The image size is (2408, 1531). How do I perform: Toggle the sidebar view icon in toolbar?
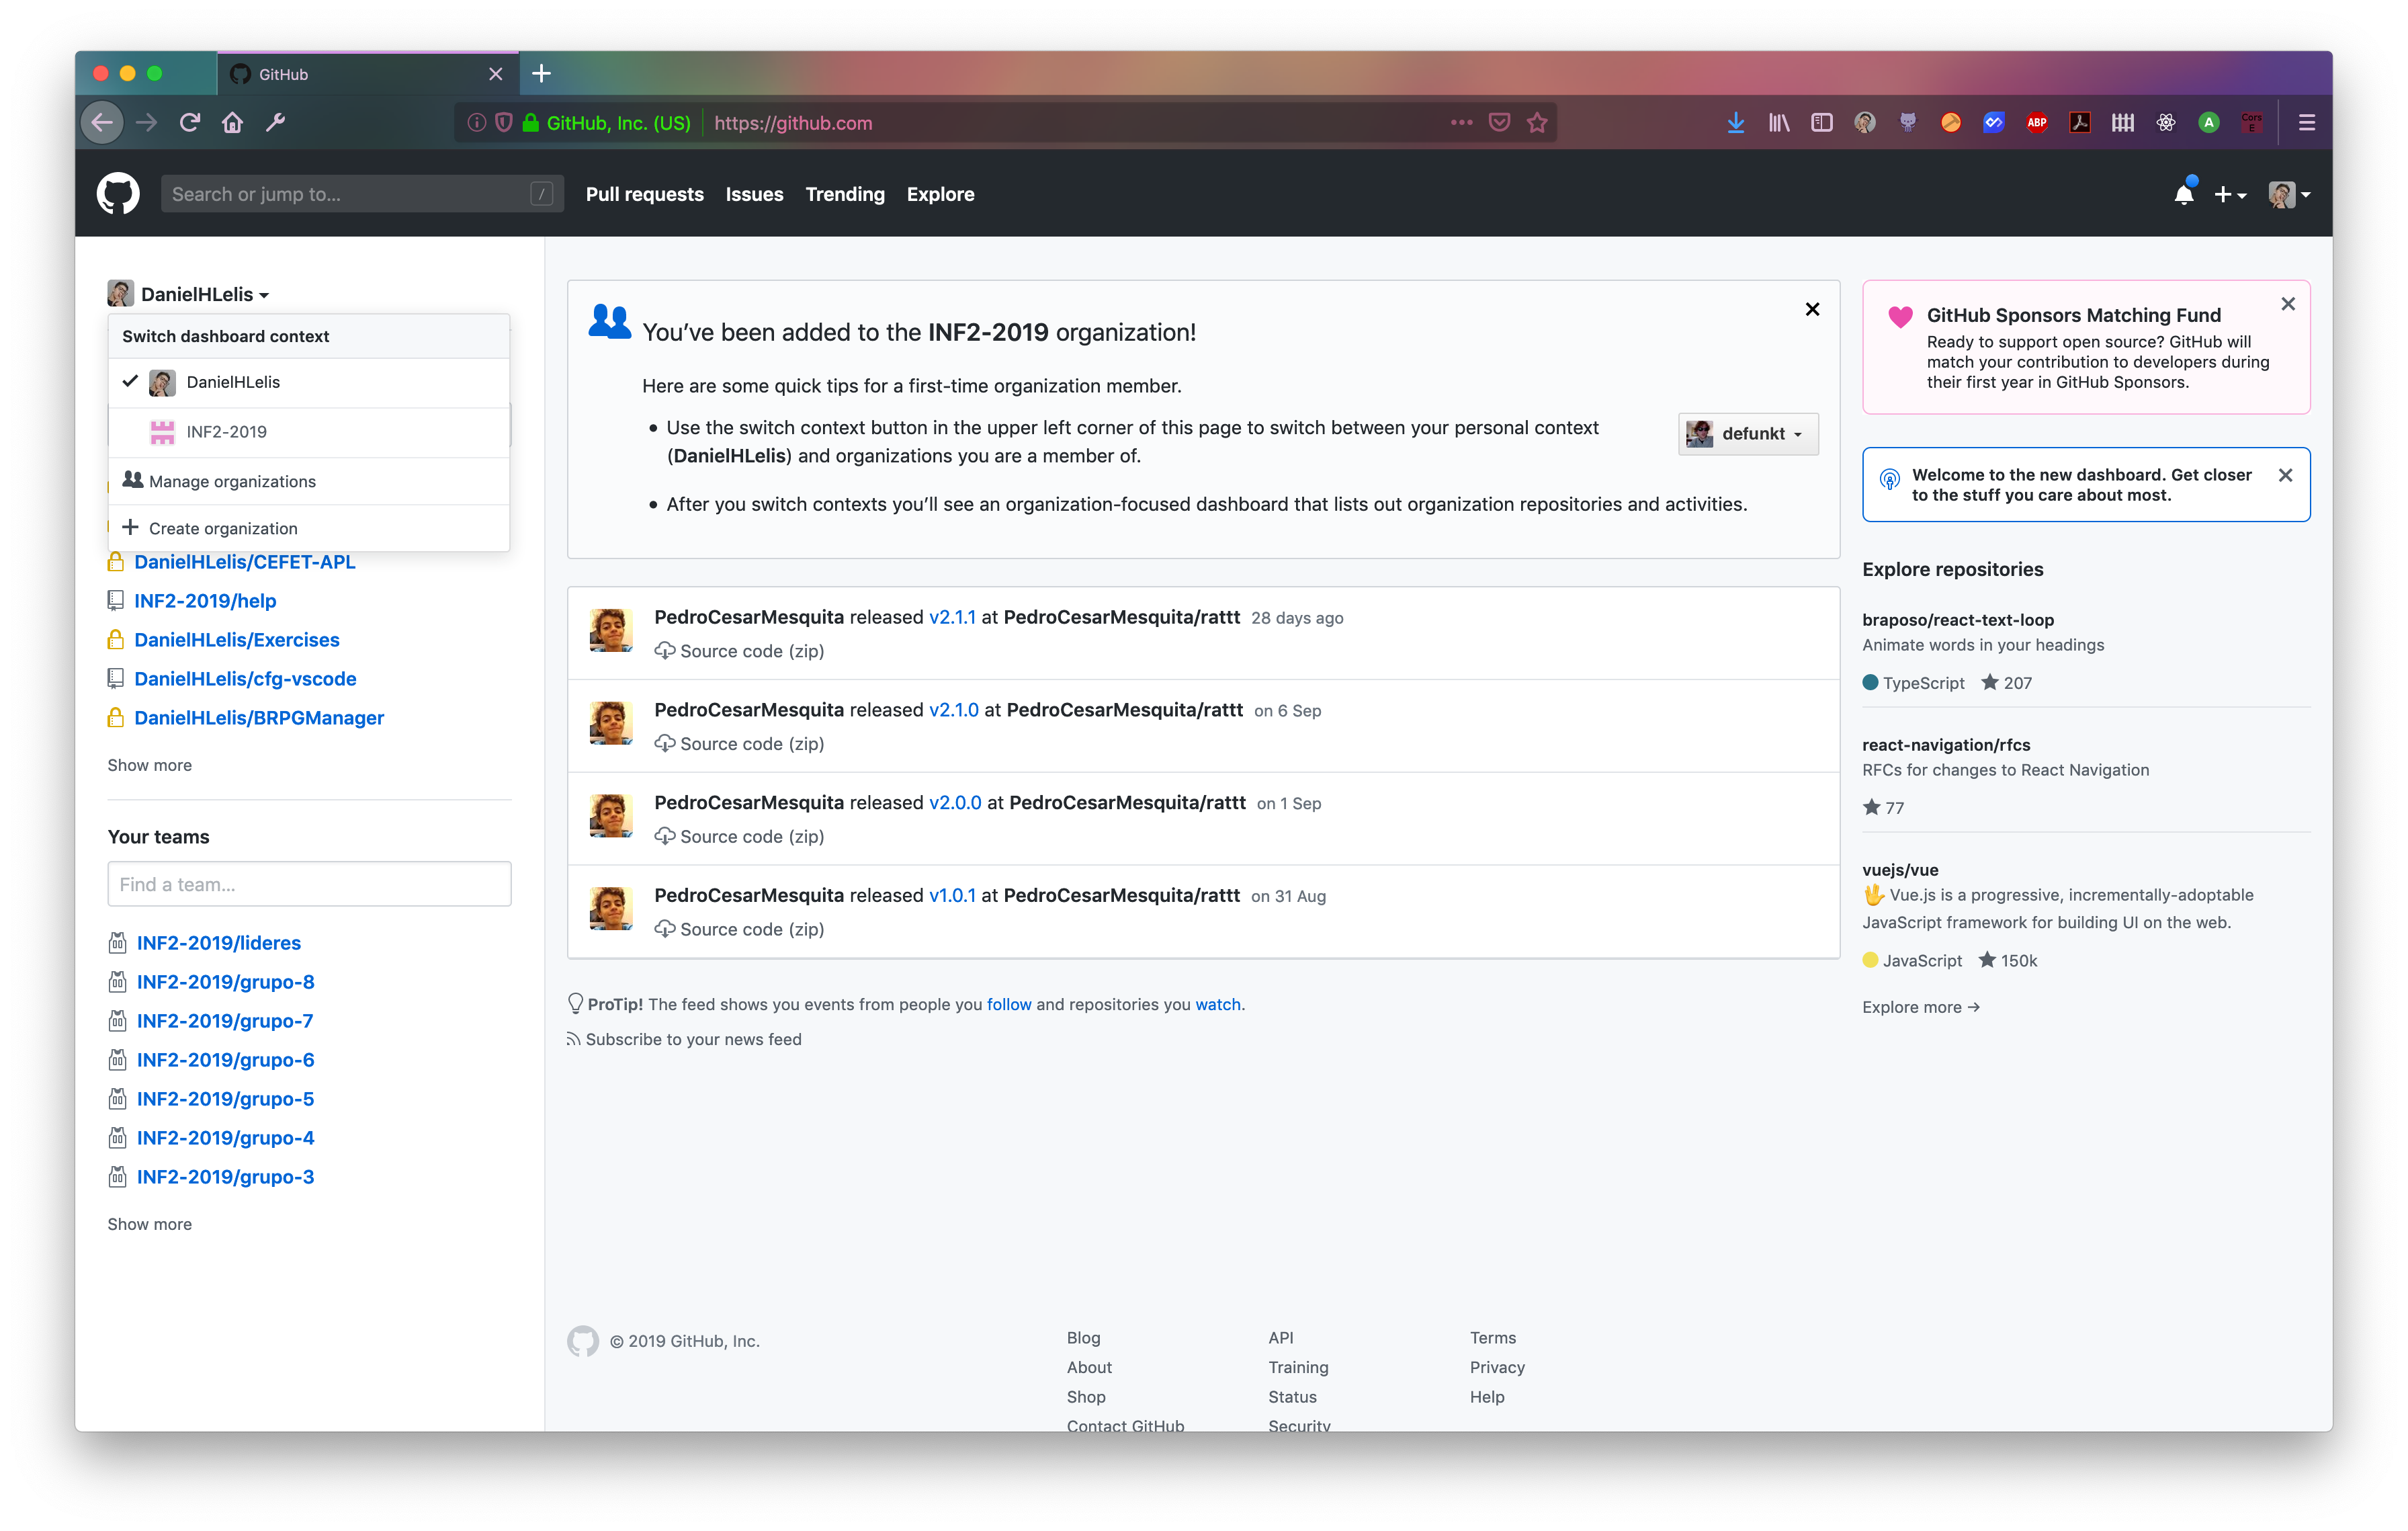tap(1822, 123)
